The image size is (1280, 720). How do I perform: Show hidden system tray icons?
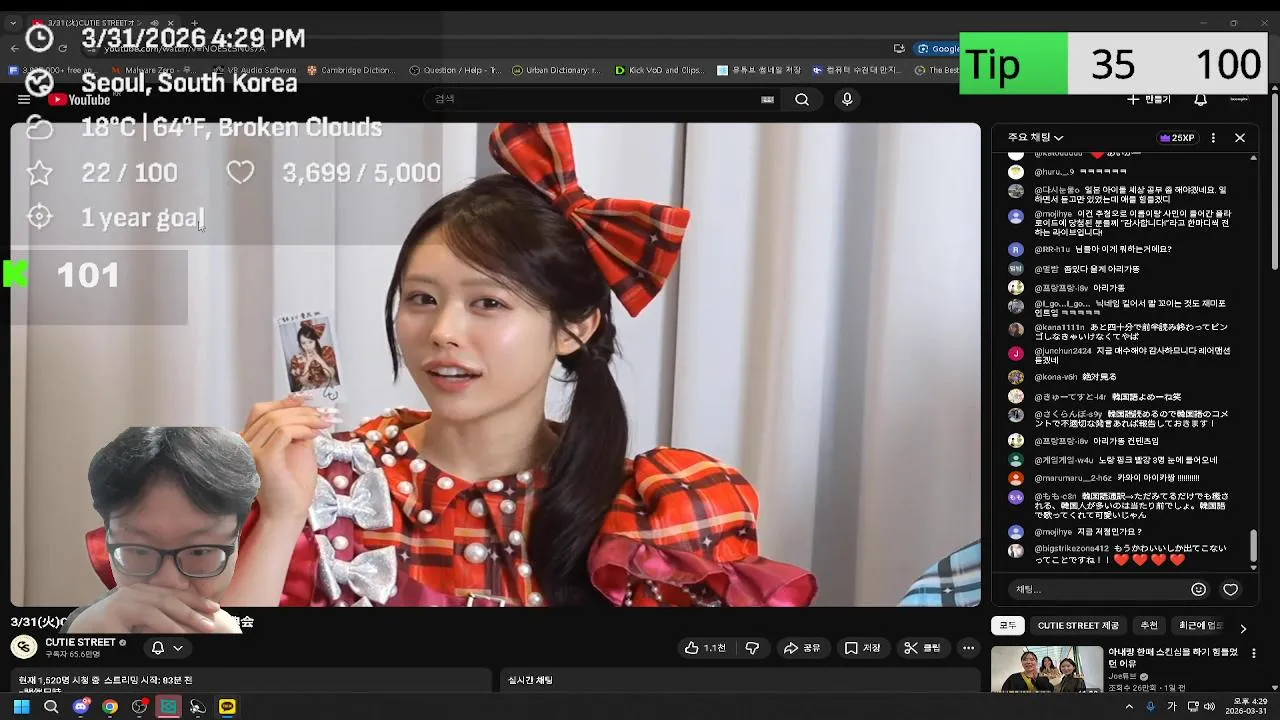[x=1130, y=706]
